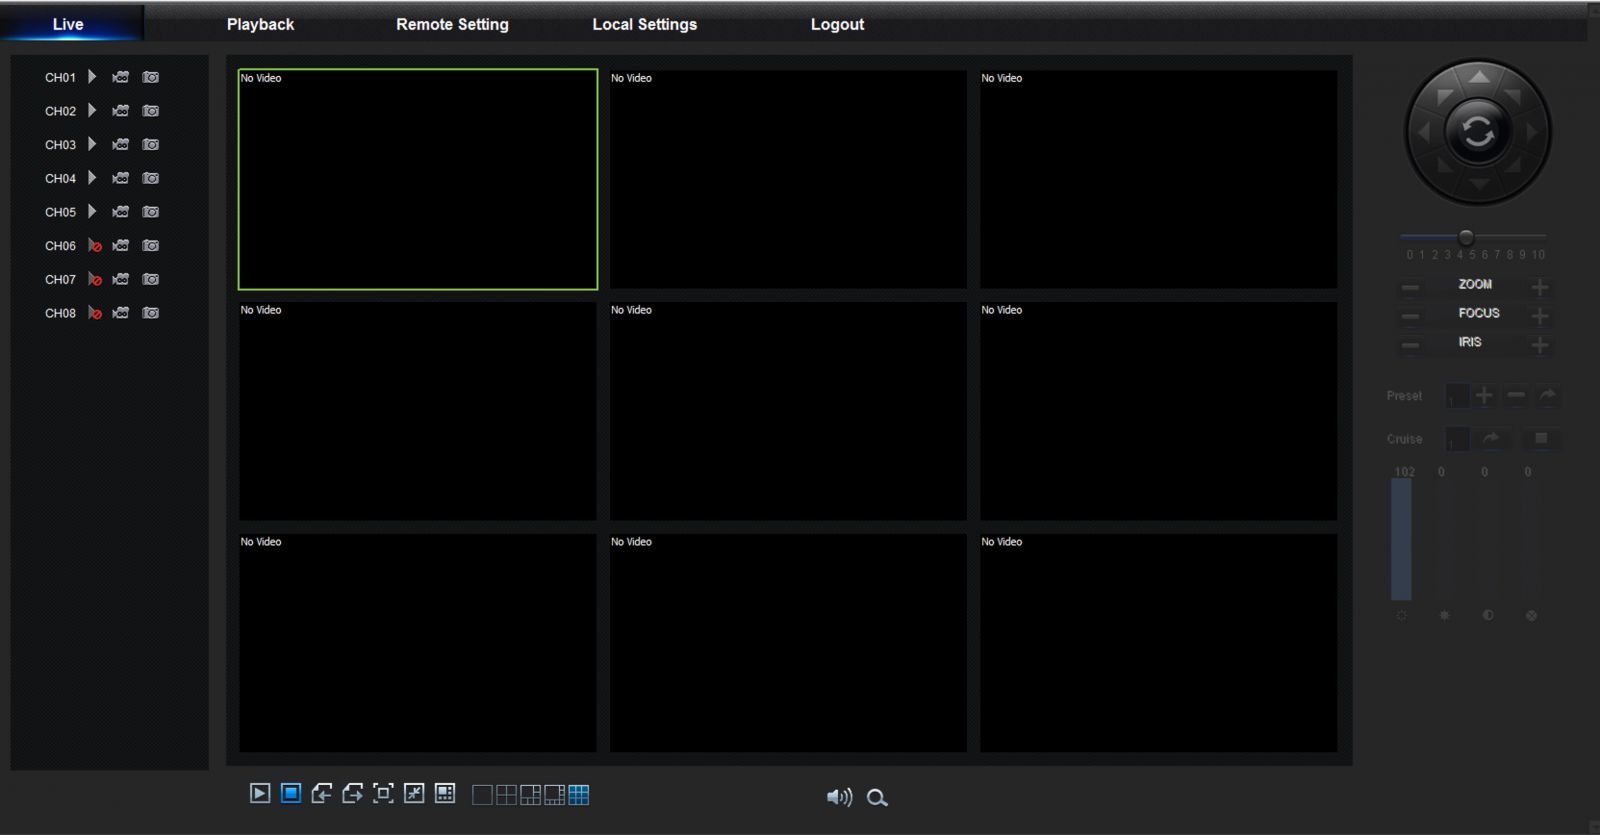Take a snapshot of CH03
Viewport: 1600px width, 835px height.
point(151,145)
